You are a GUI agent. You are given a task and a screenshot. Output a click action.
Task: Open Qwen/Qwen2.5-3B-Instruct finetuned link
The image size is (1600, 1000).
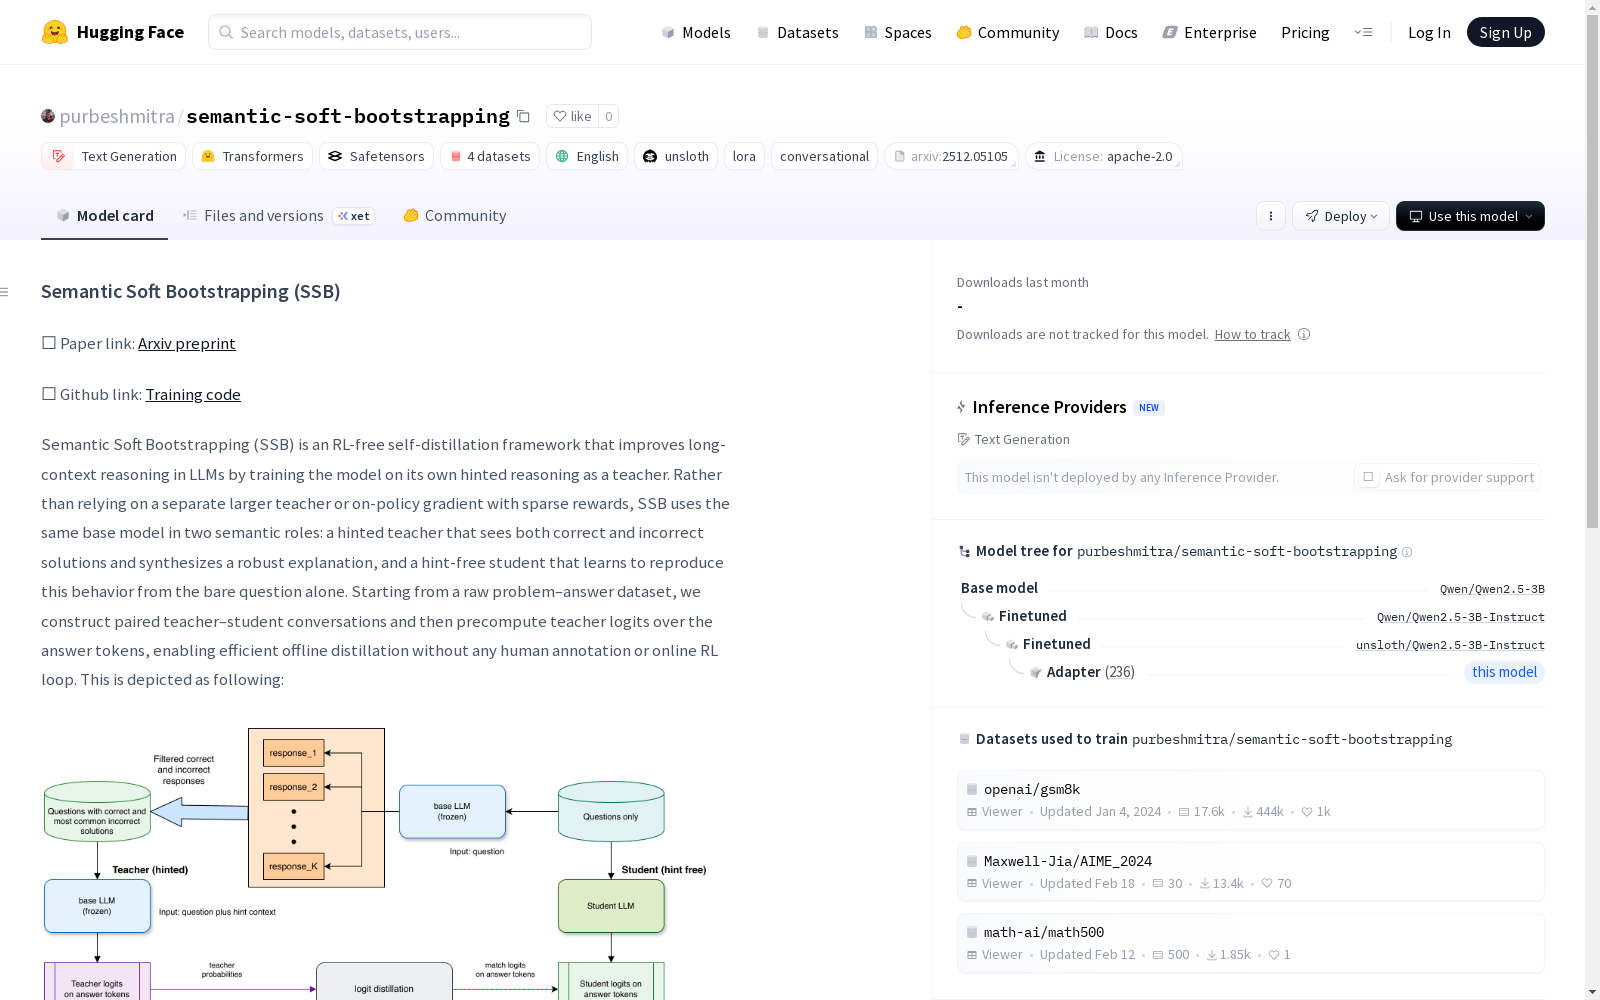(x=1461, y=617)
